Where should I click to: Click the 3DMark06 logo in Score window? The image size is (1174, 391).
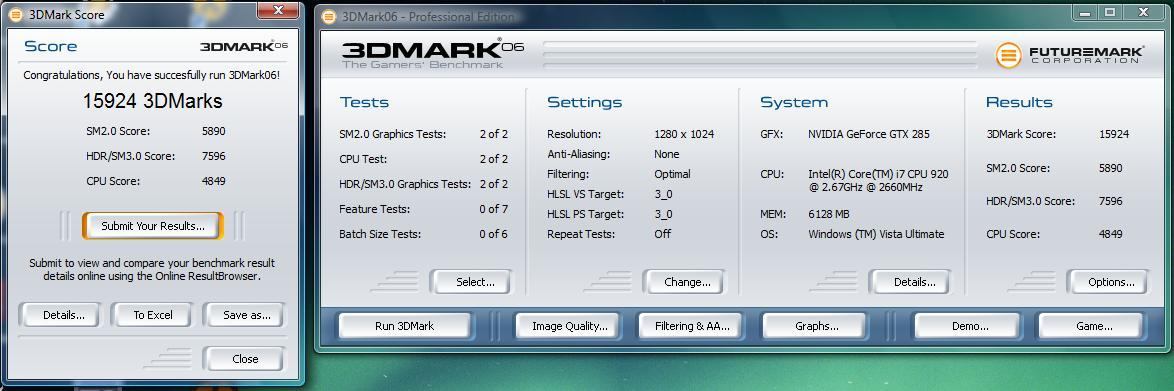coord(243,46)
